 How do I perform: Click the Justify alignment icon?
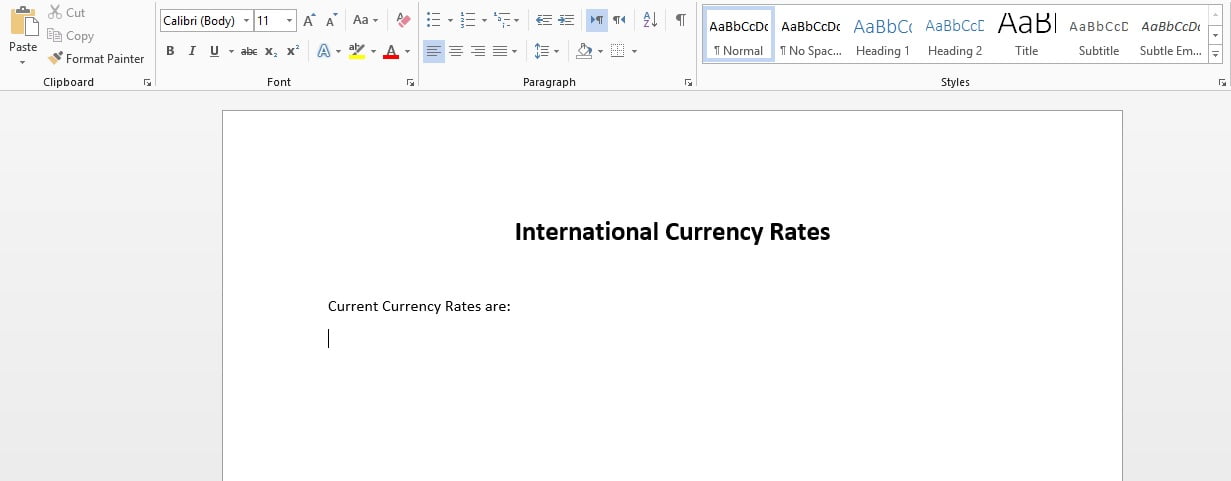pos(499,51)
